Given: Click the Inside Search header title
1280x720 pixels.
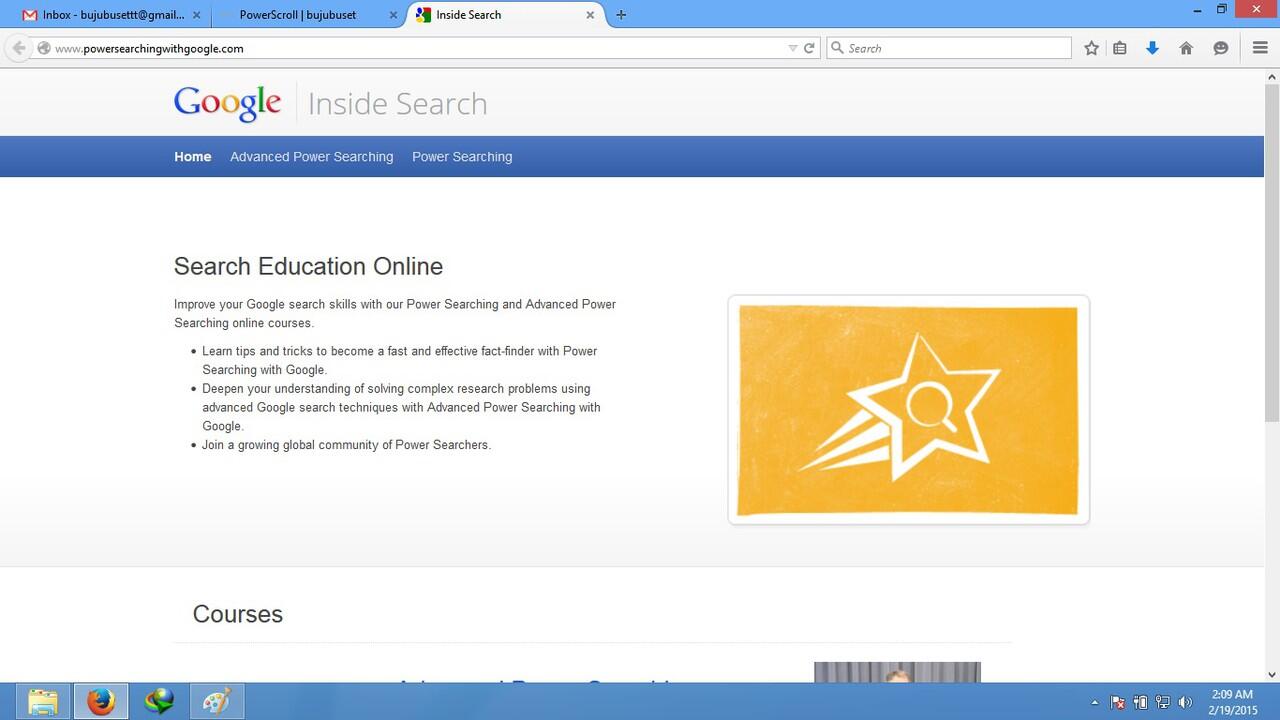Looking at the screenshot, I should (x=398, y=104).
